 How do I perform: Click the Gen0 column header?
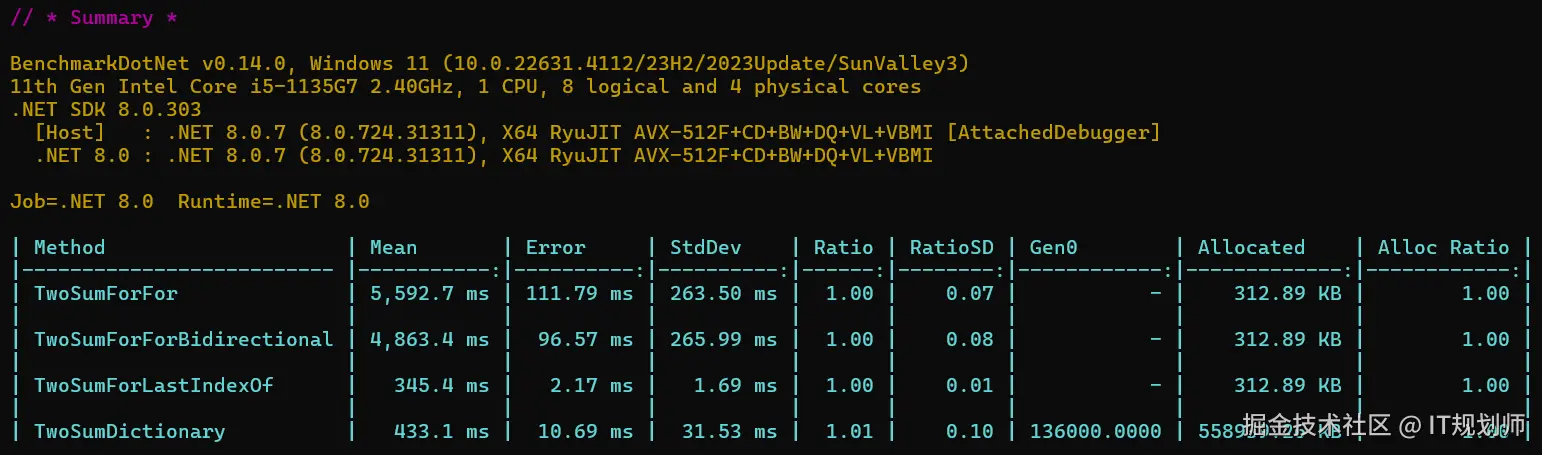point(1053,247)
